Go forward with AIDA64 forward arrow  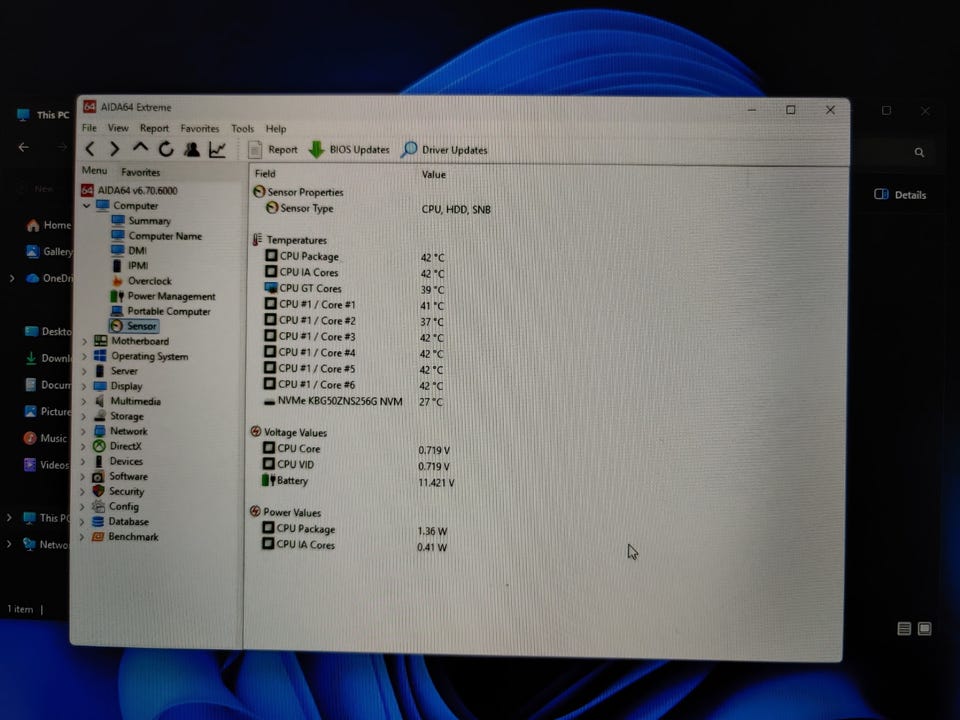[x=114, y=149]
